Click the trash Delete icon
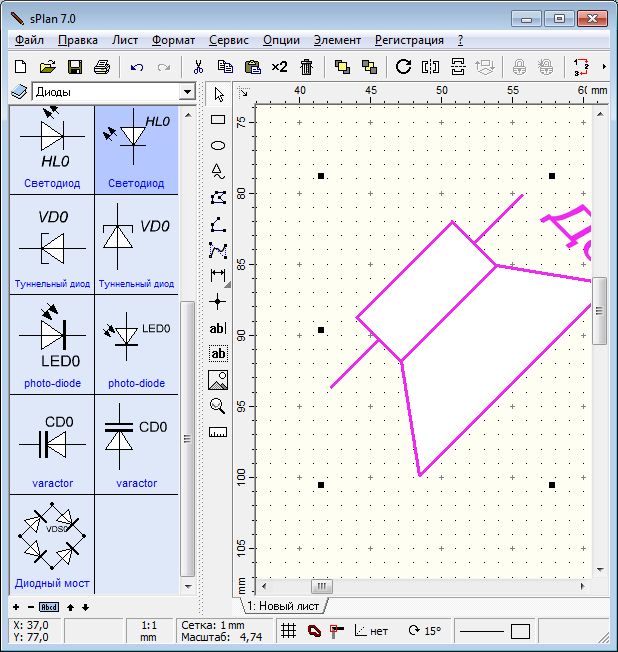 [x=307, y=67]
